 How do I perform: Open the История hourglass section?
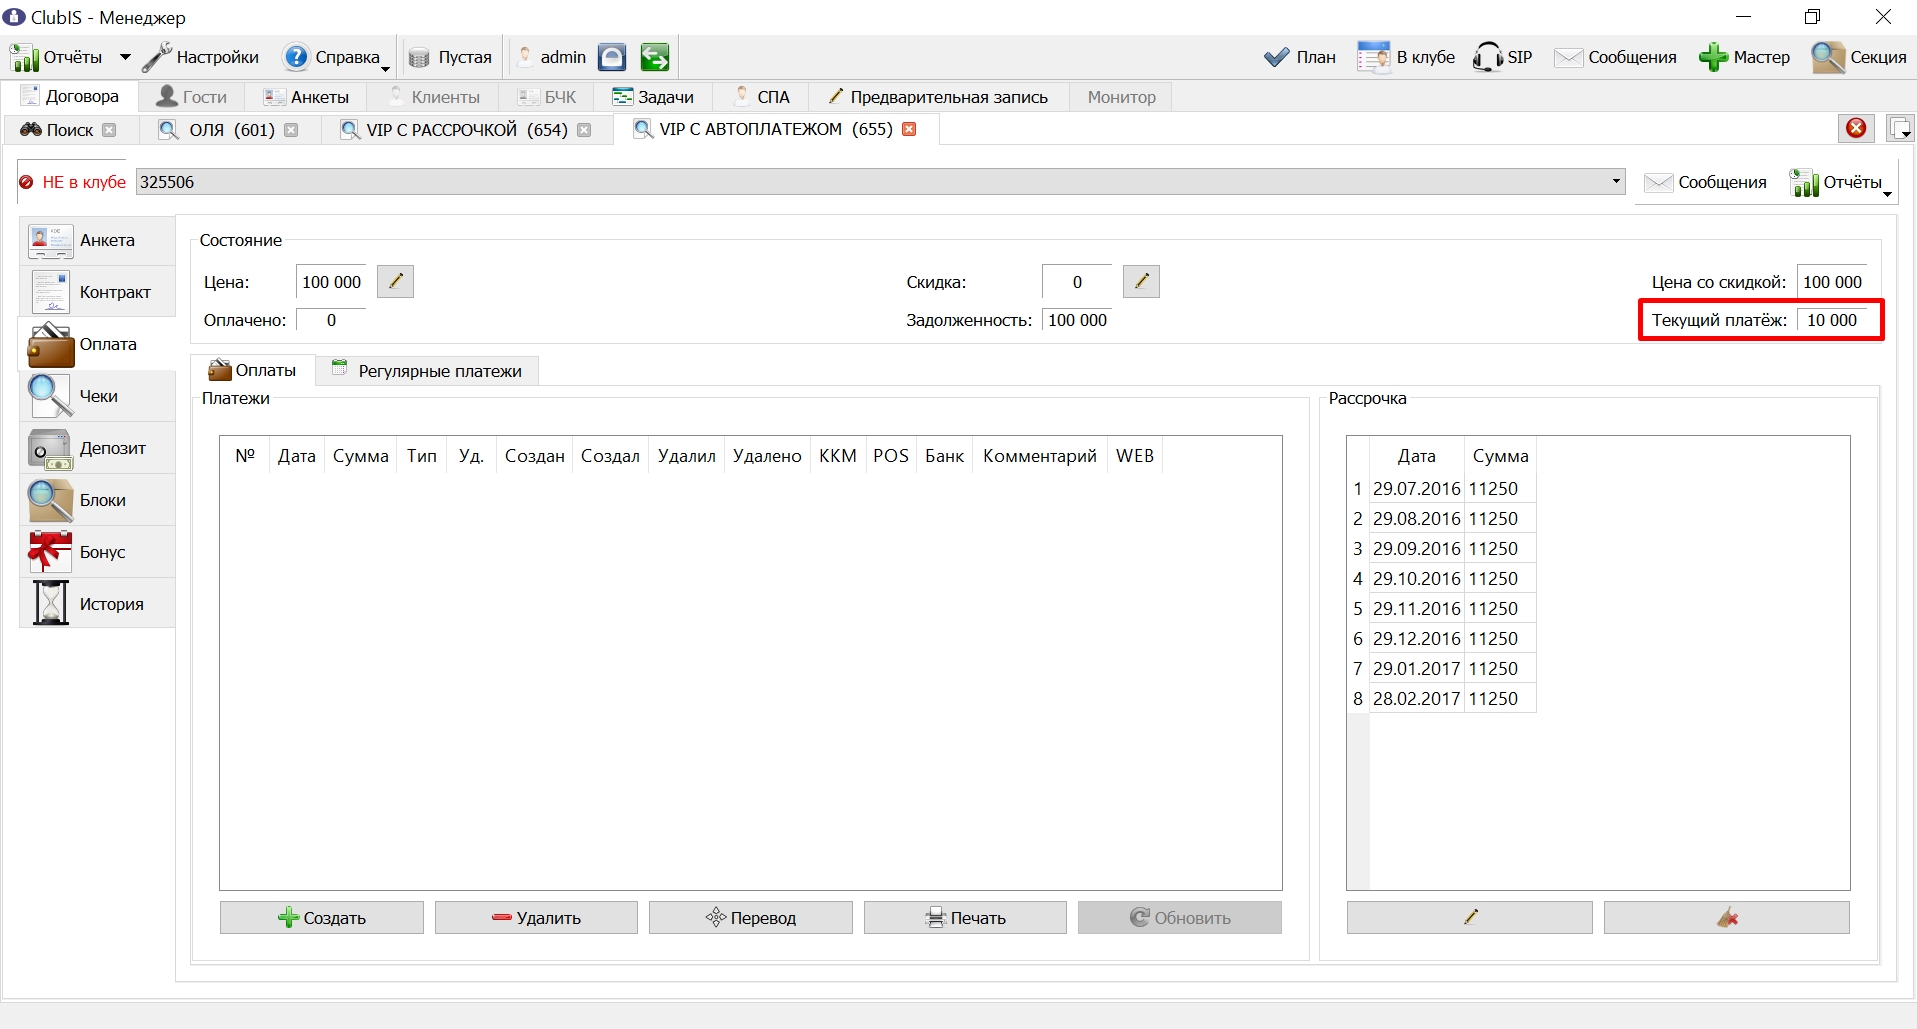click(x=97, y=604)
